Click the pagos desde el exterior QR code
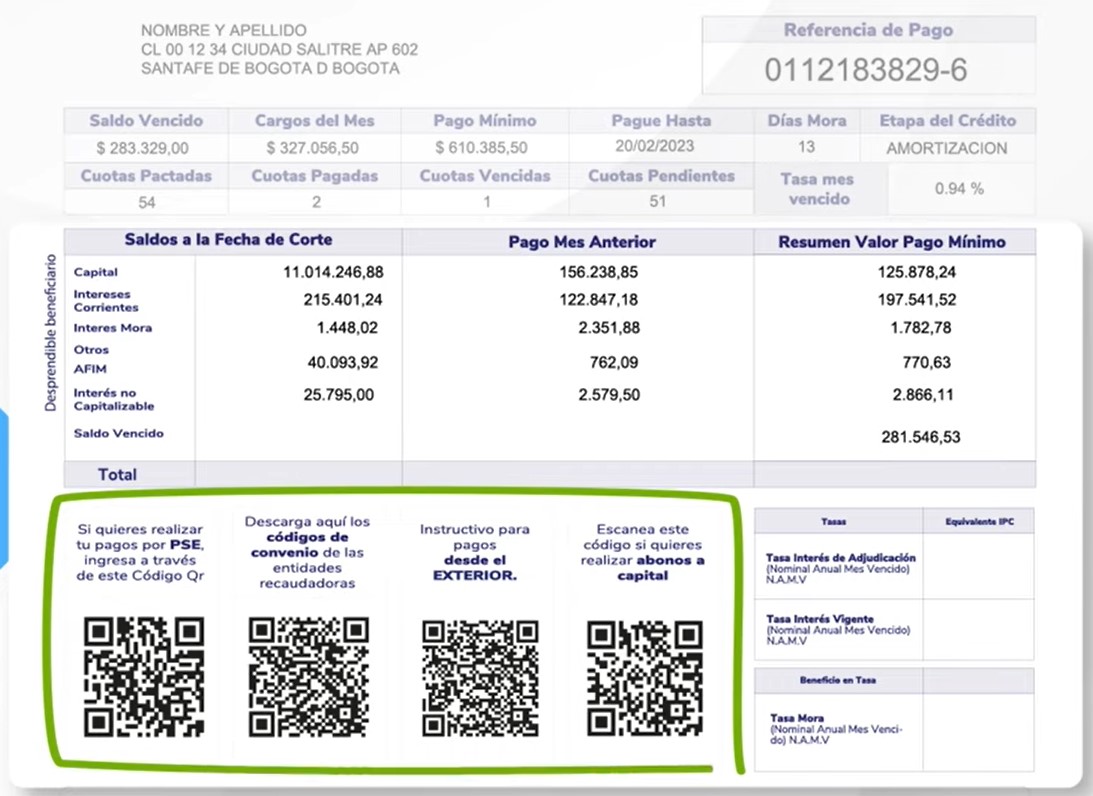The height and width of the screenshot is (796, 1093). (480, 678)
